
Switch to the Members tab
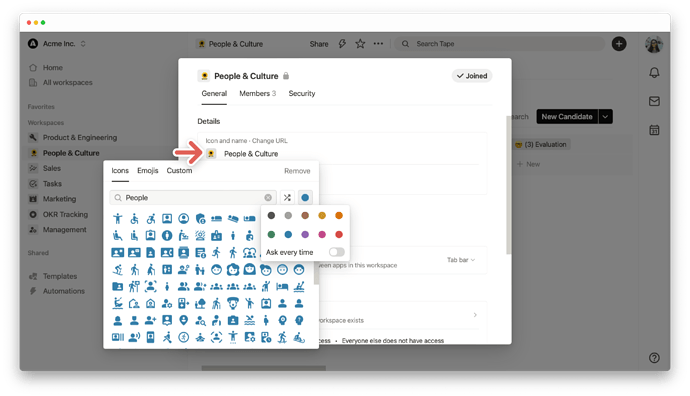(x=257, y=93)
